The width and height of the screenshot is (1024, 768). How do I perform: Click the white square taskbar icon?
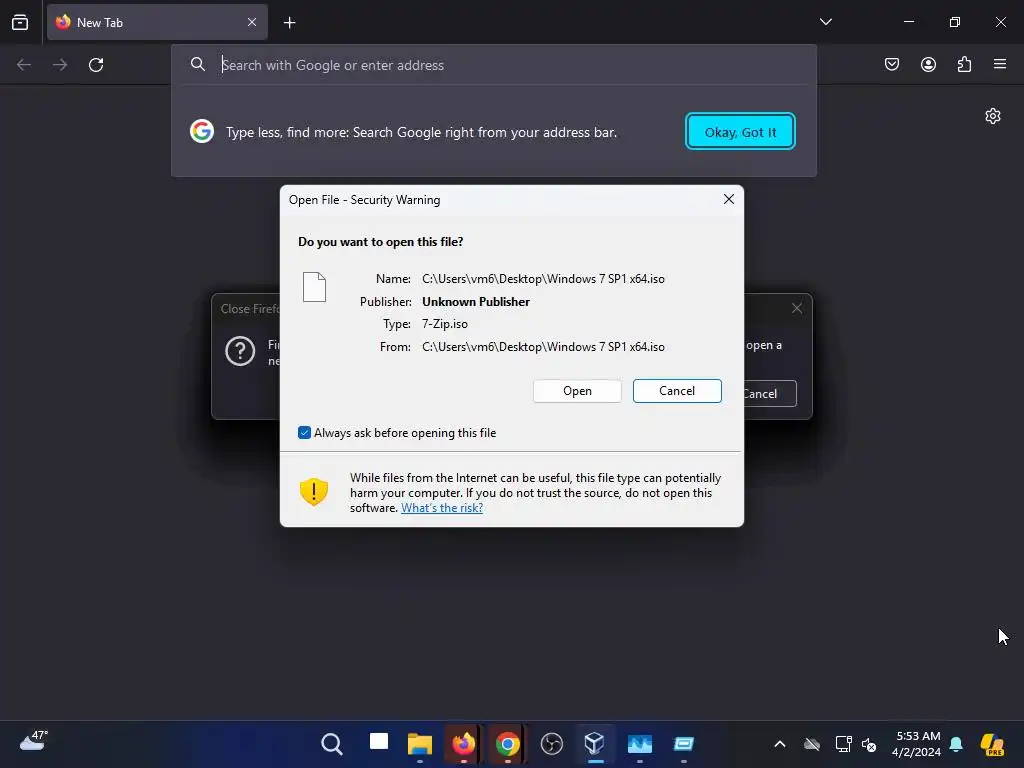(379, 742)
